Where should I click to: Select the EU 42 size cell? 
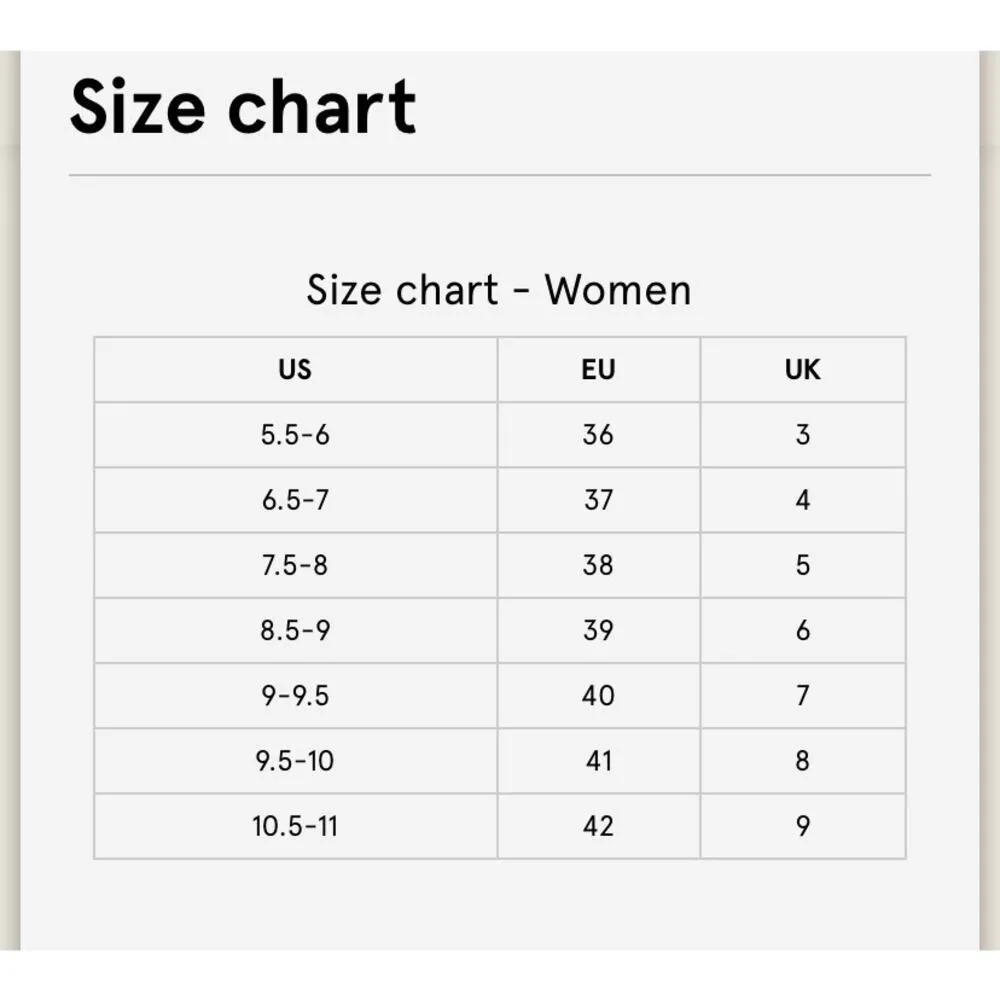click(x=598, y=826)
